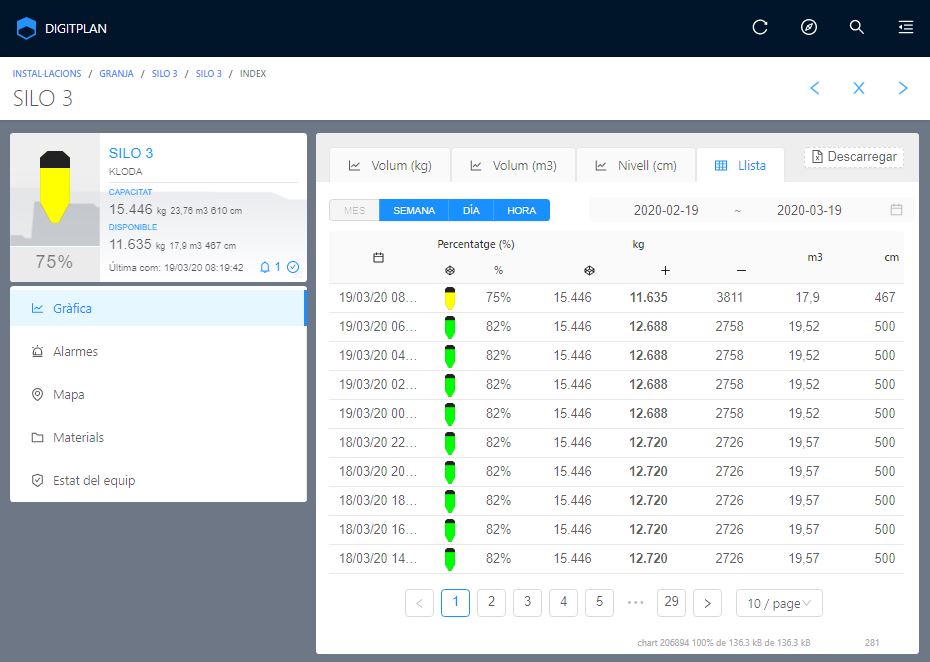Screen dimensions: 930x662
Task: Click the refresh icon in top bar
Action: pos(760,27)
